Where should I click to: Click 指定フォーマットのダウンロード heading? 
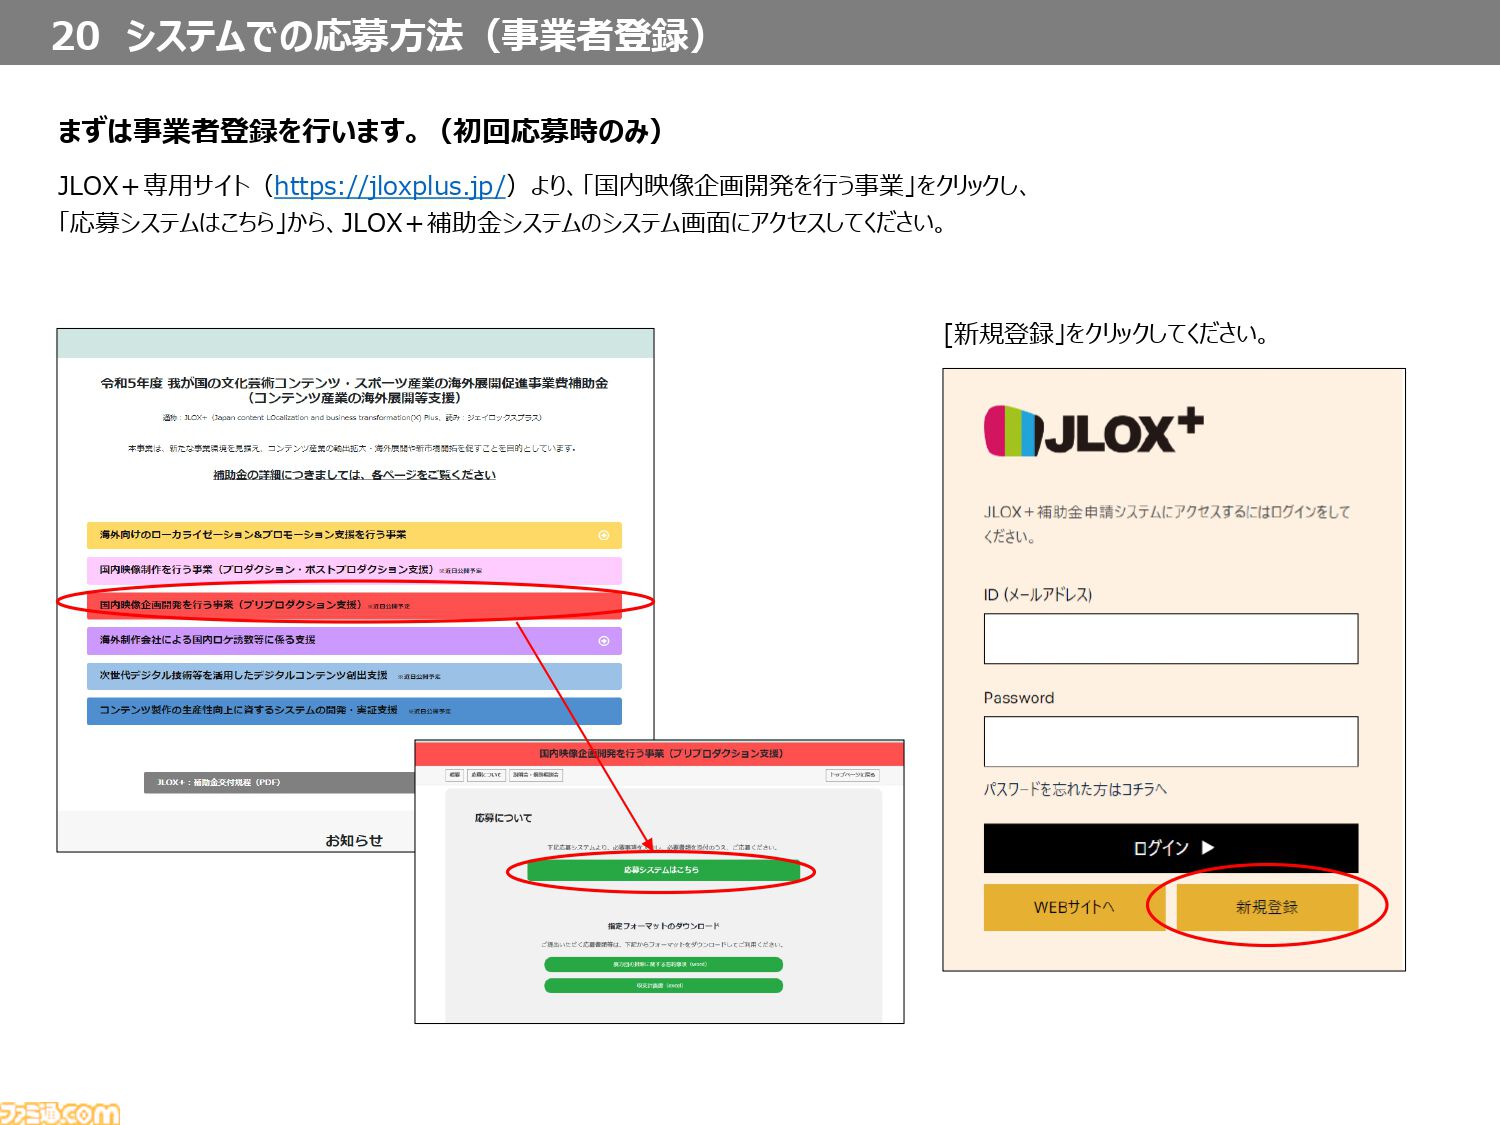(x=663, y=926)
